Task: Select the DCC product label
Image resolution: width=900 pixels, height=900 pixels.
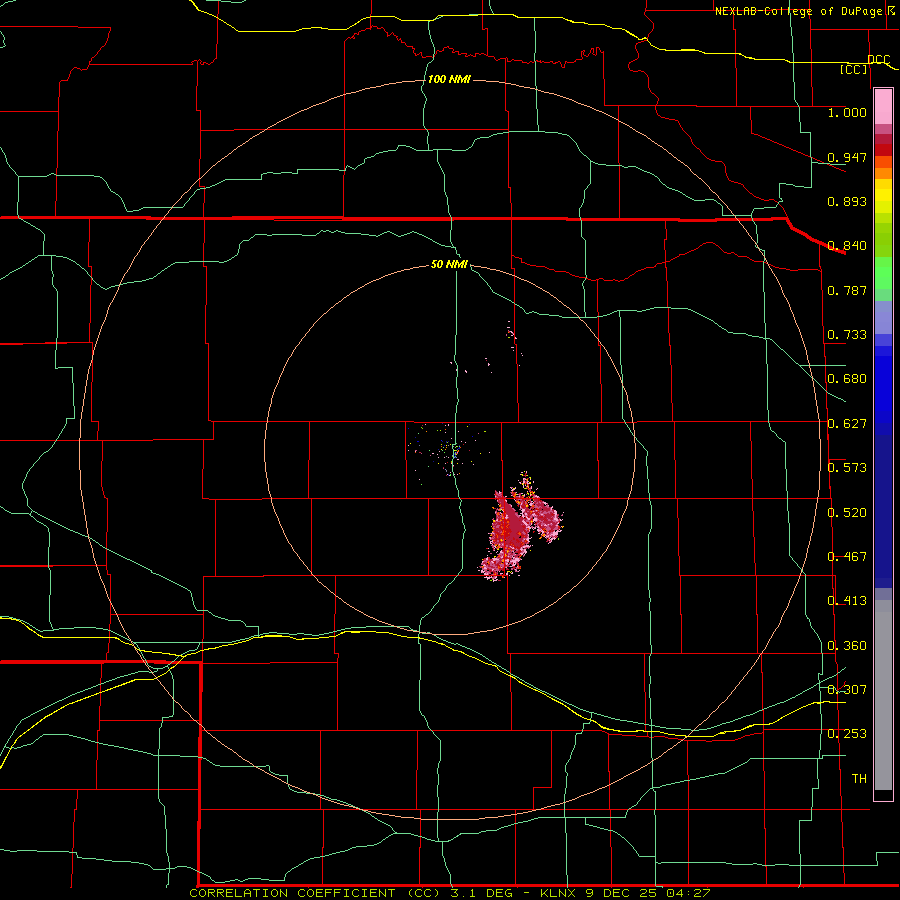Action: pyautogui.click(x=878, y=60)
